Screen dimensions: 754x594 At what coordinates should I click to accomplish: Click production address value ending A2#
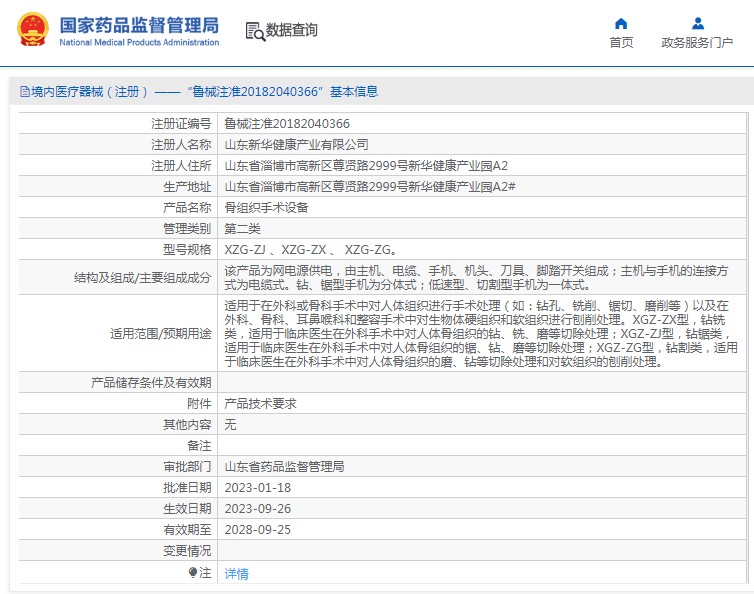pyautogui.click(x=370, y=186)
